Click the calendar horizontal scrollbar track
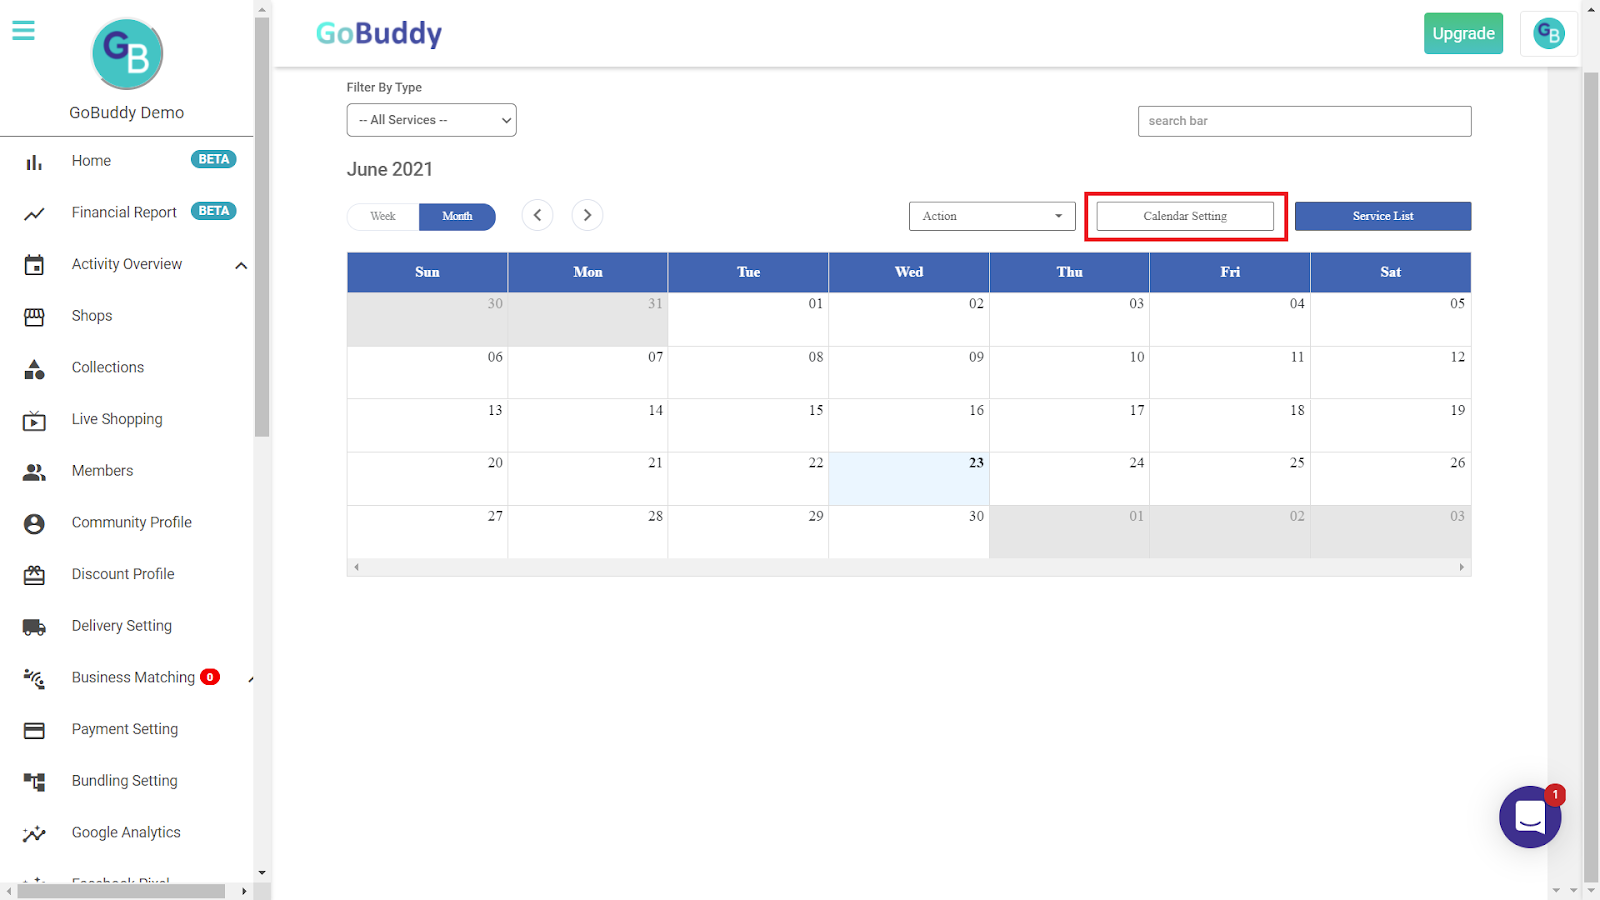This screenshot has height=900, width=1600. [x=909, y=567]
